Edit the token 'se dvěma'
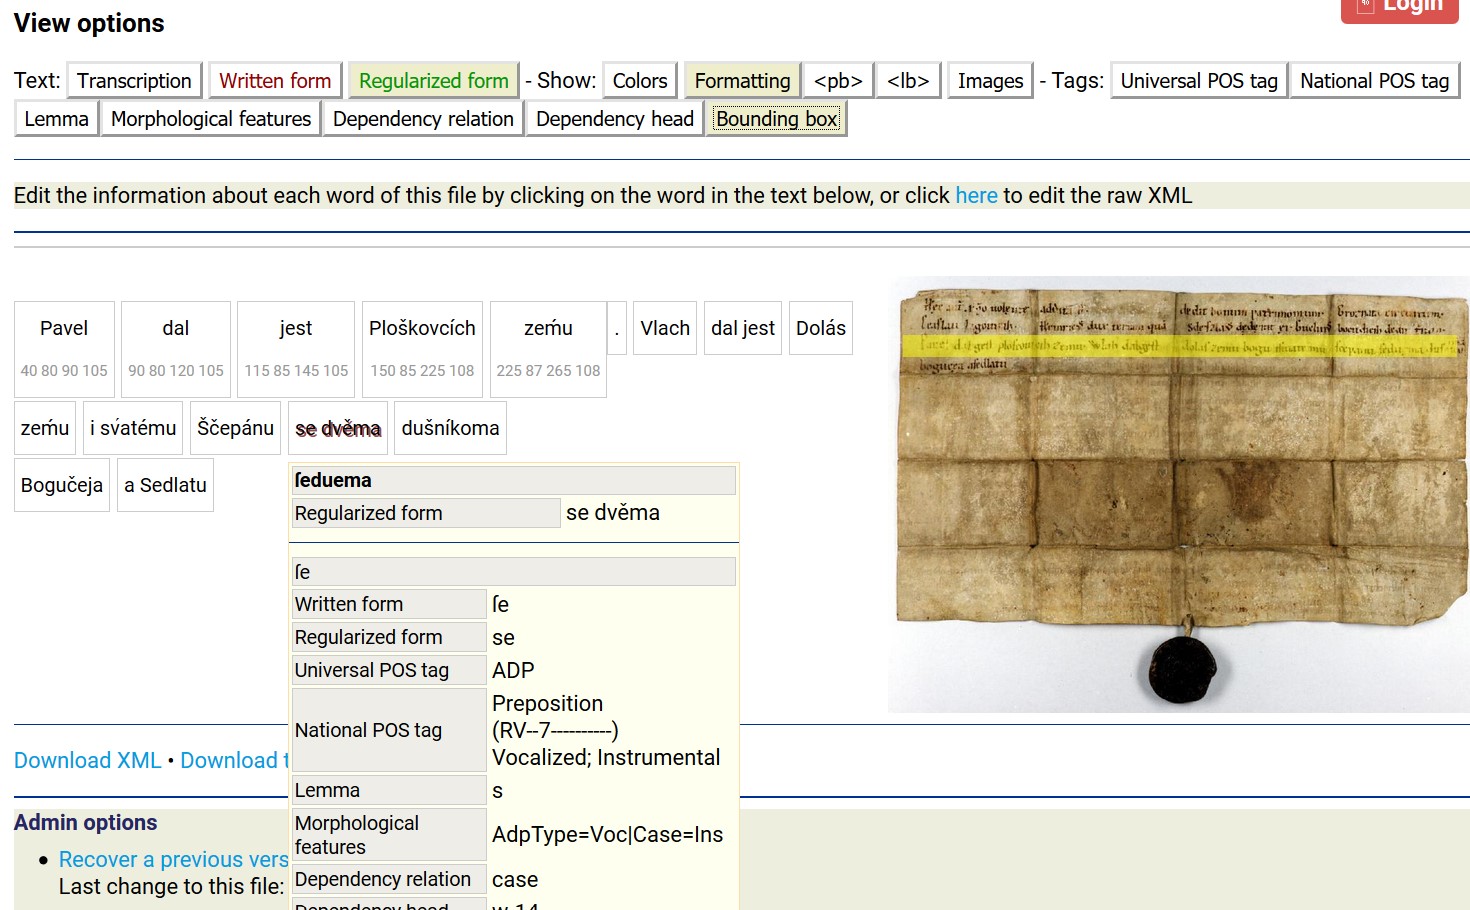 (338, 428)
